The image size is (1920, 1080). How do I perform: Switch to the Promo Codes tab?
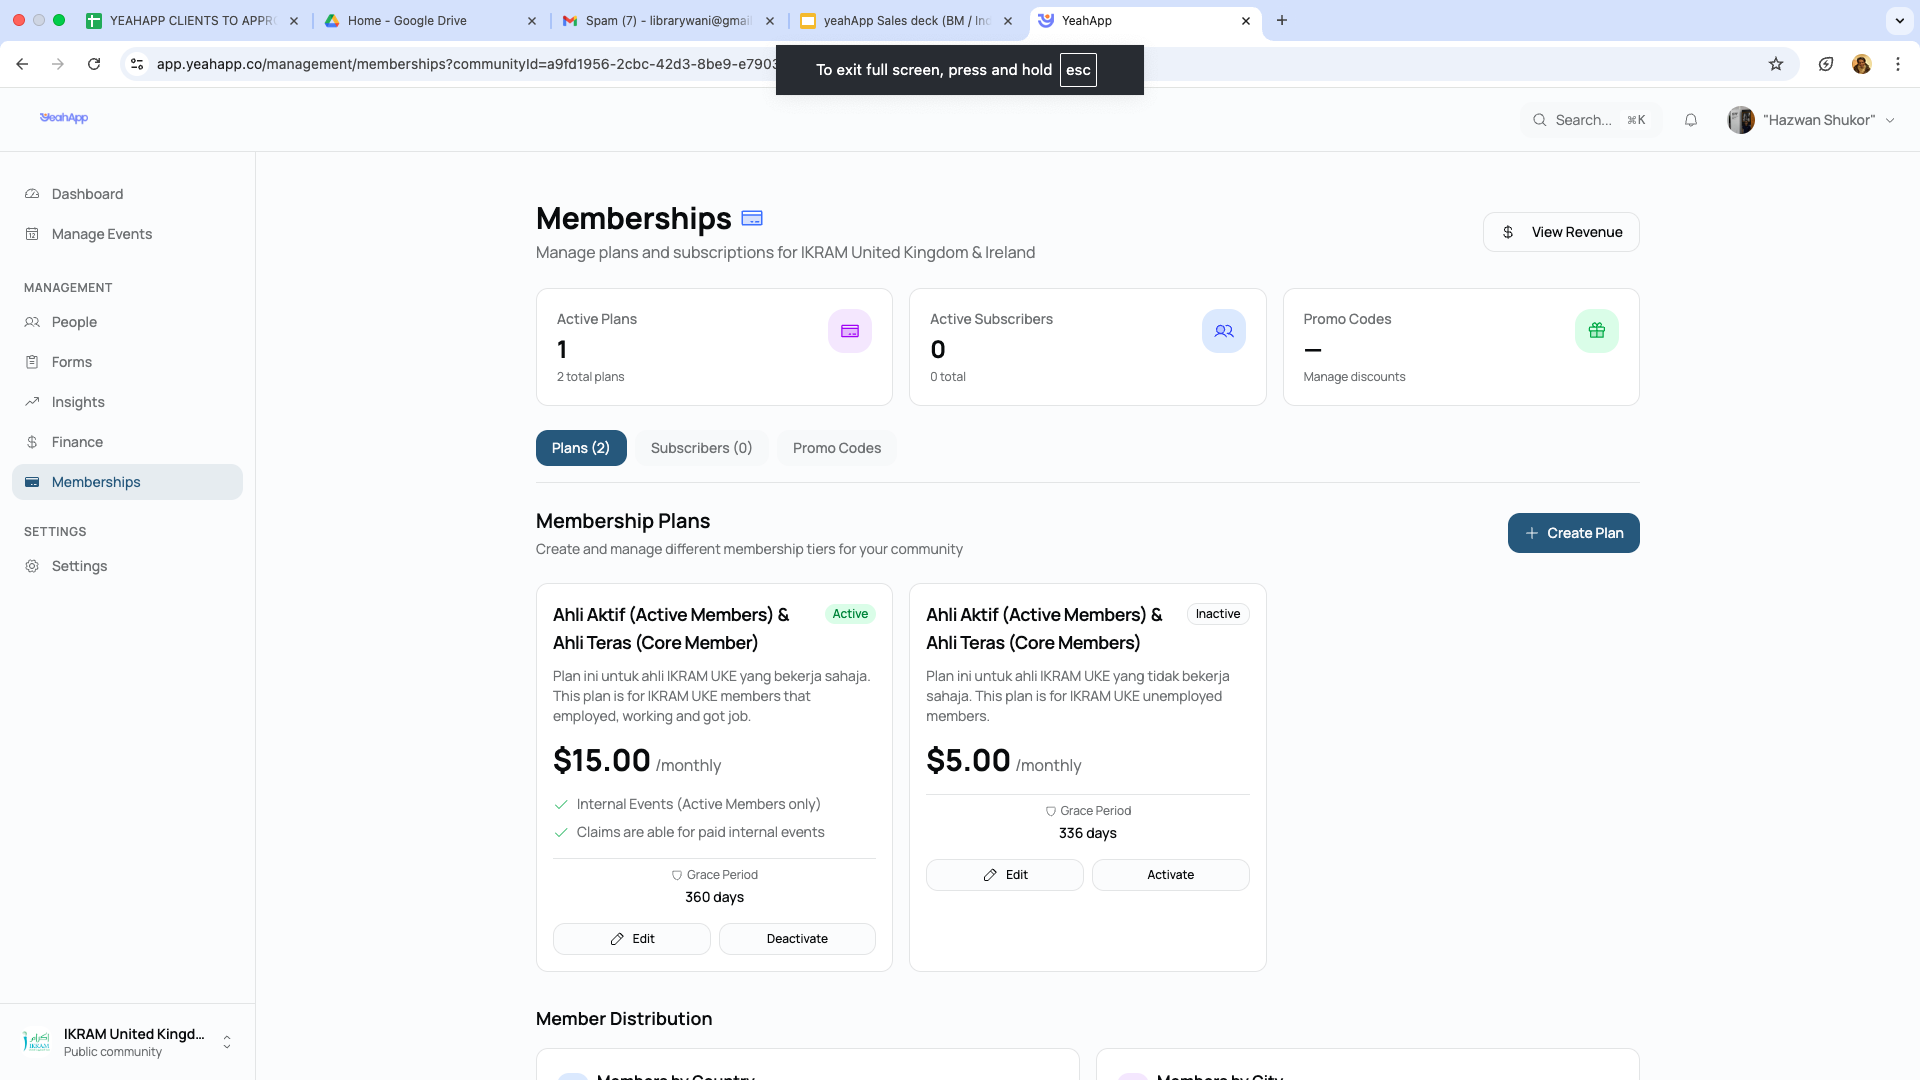(x=836, y=448)
